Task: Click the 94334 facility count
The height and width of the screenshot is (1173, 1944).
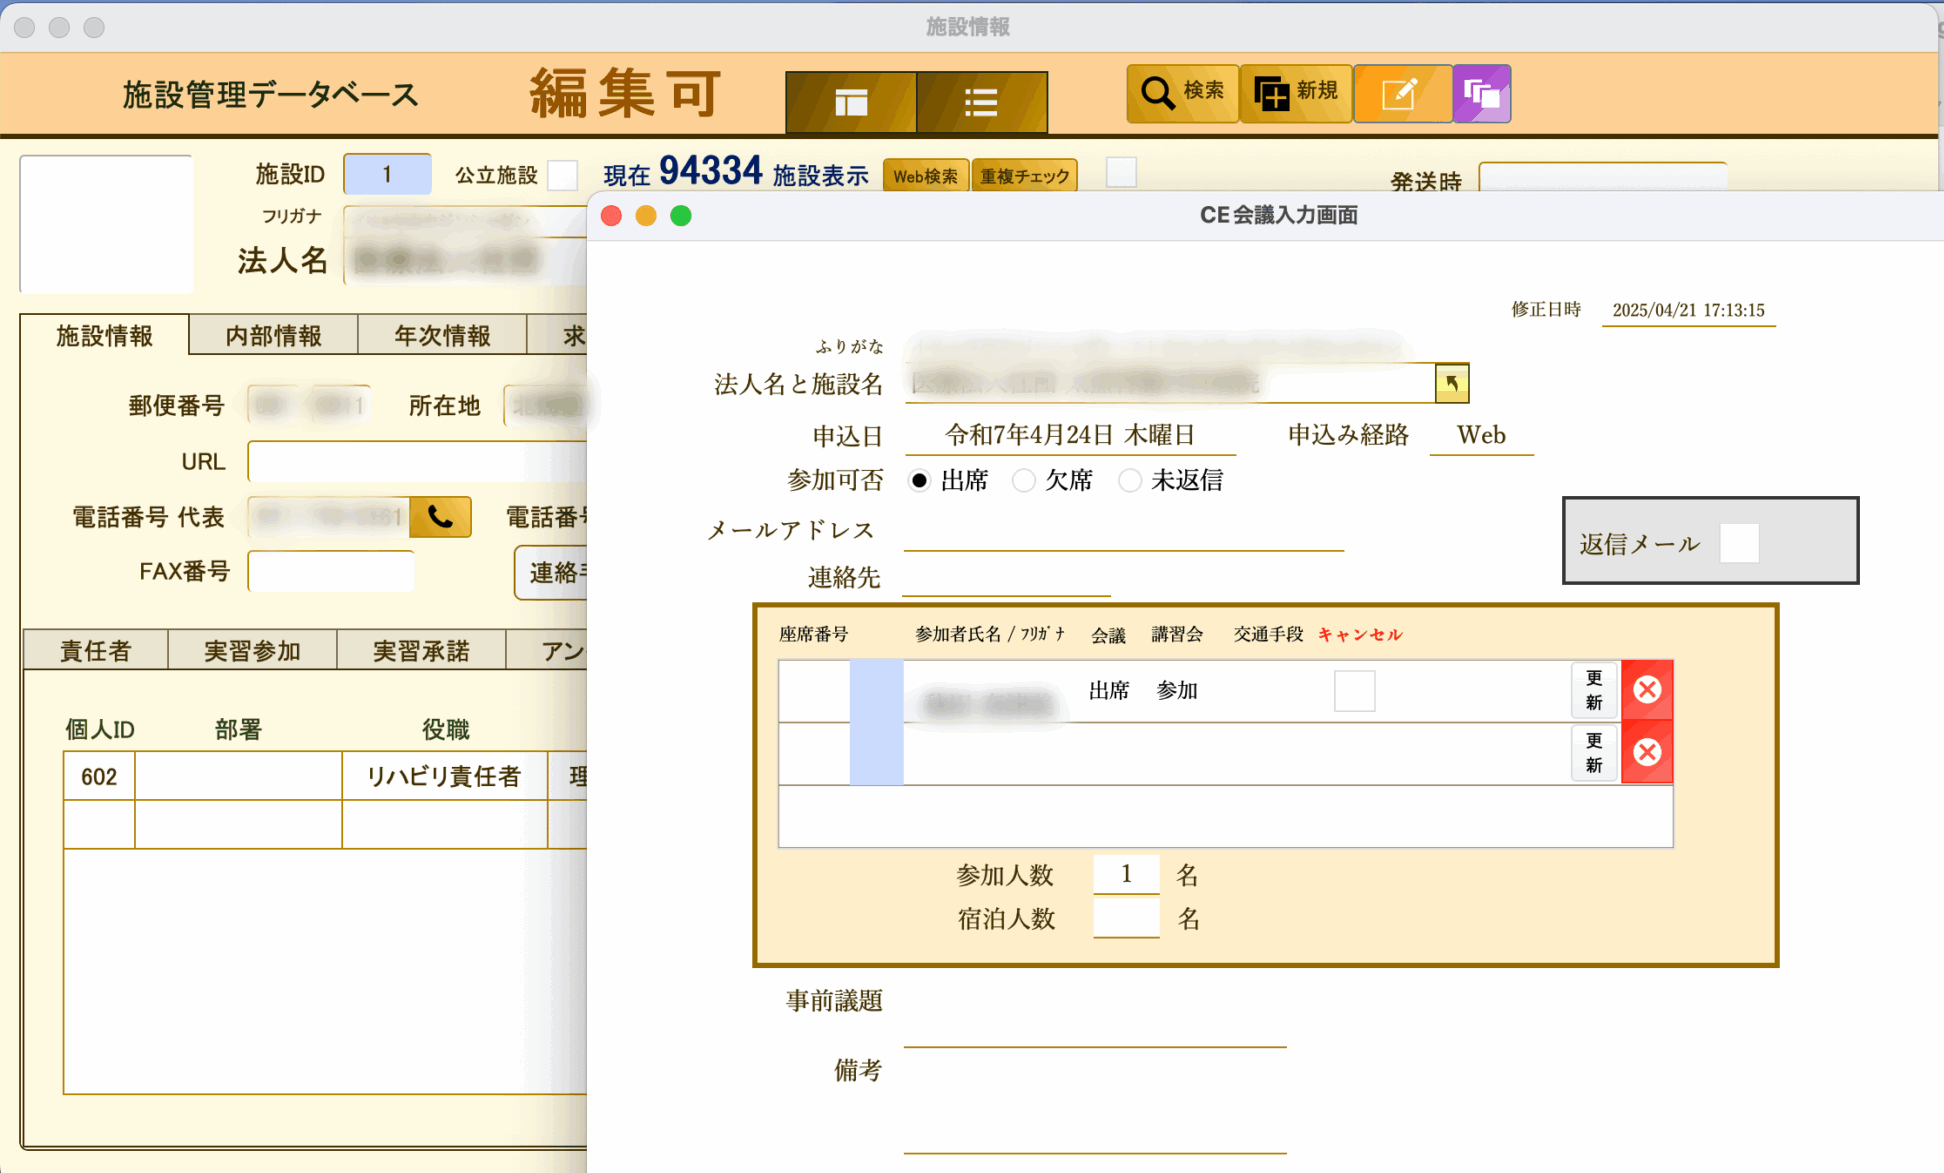Action: pyautogui.click(x=710, y=172)
